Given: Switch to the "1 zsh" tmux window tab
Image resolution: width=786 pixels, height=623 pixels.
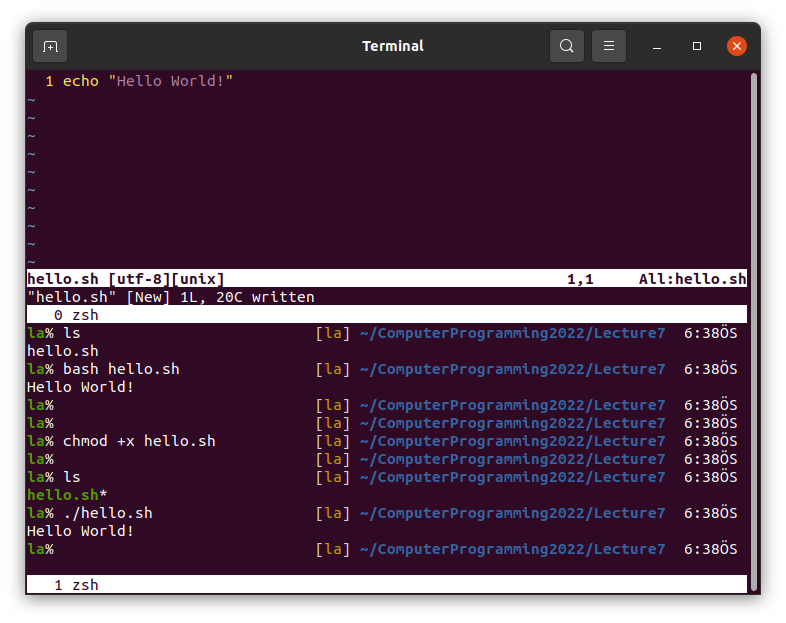Looking at the screenshot, I should 76,585.
